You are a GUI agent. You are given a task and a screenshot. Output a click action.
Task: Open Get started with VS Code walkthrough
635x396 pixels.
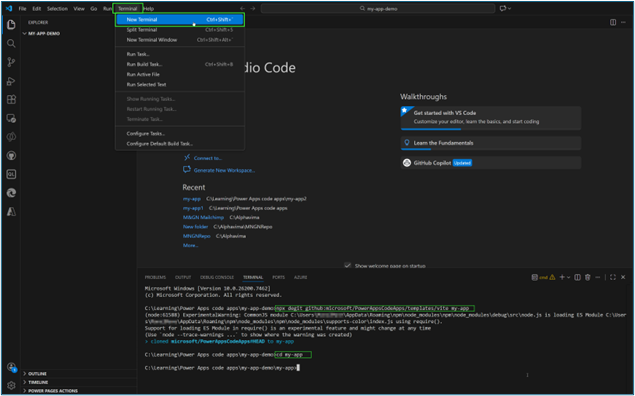[x=491, y=118]
